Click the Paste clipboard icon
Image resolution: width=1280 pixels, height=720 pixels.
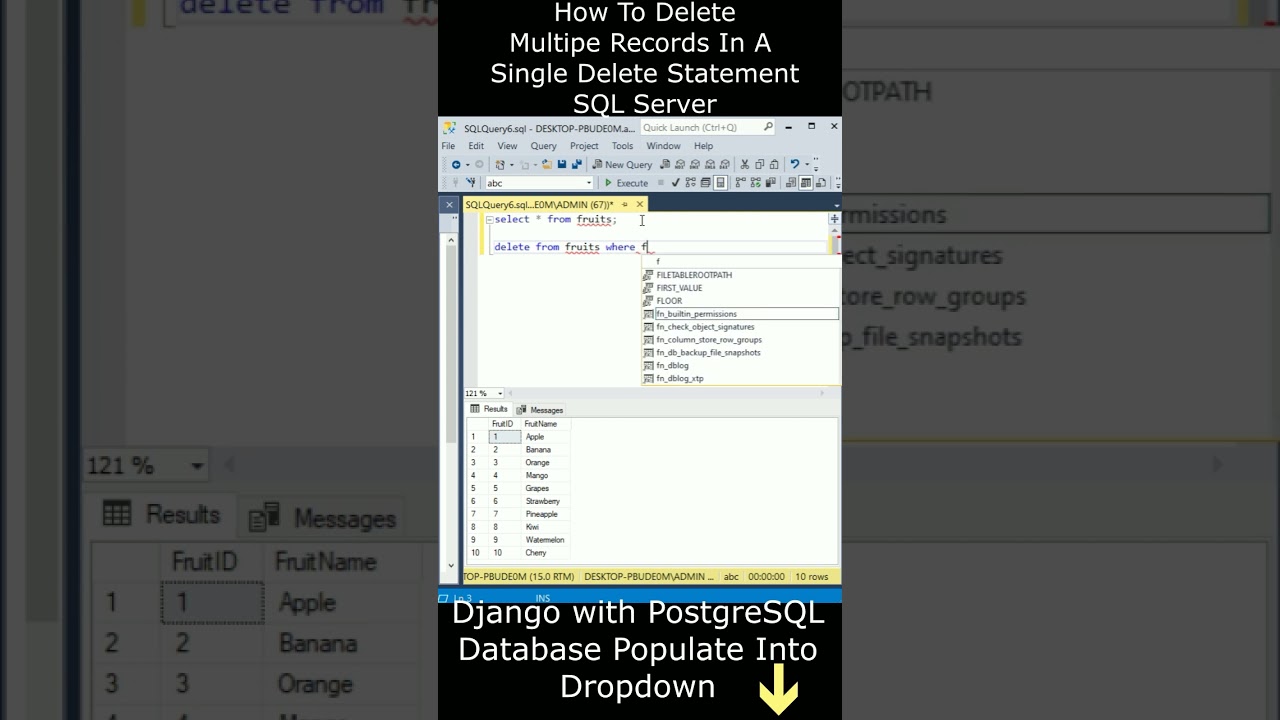[775, 165]
